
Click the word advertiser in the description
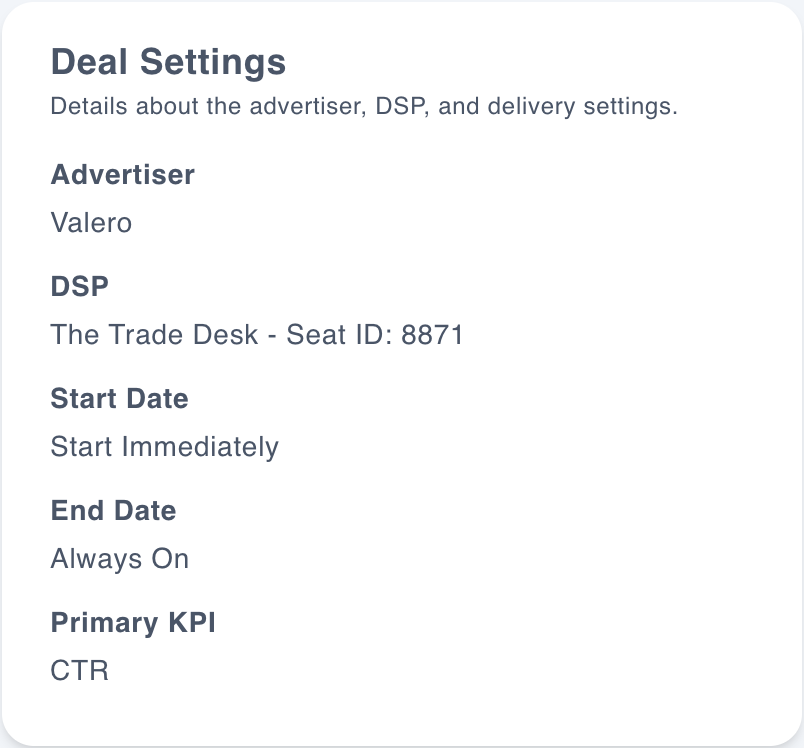[308, 106]
